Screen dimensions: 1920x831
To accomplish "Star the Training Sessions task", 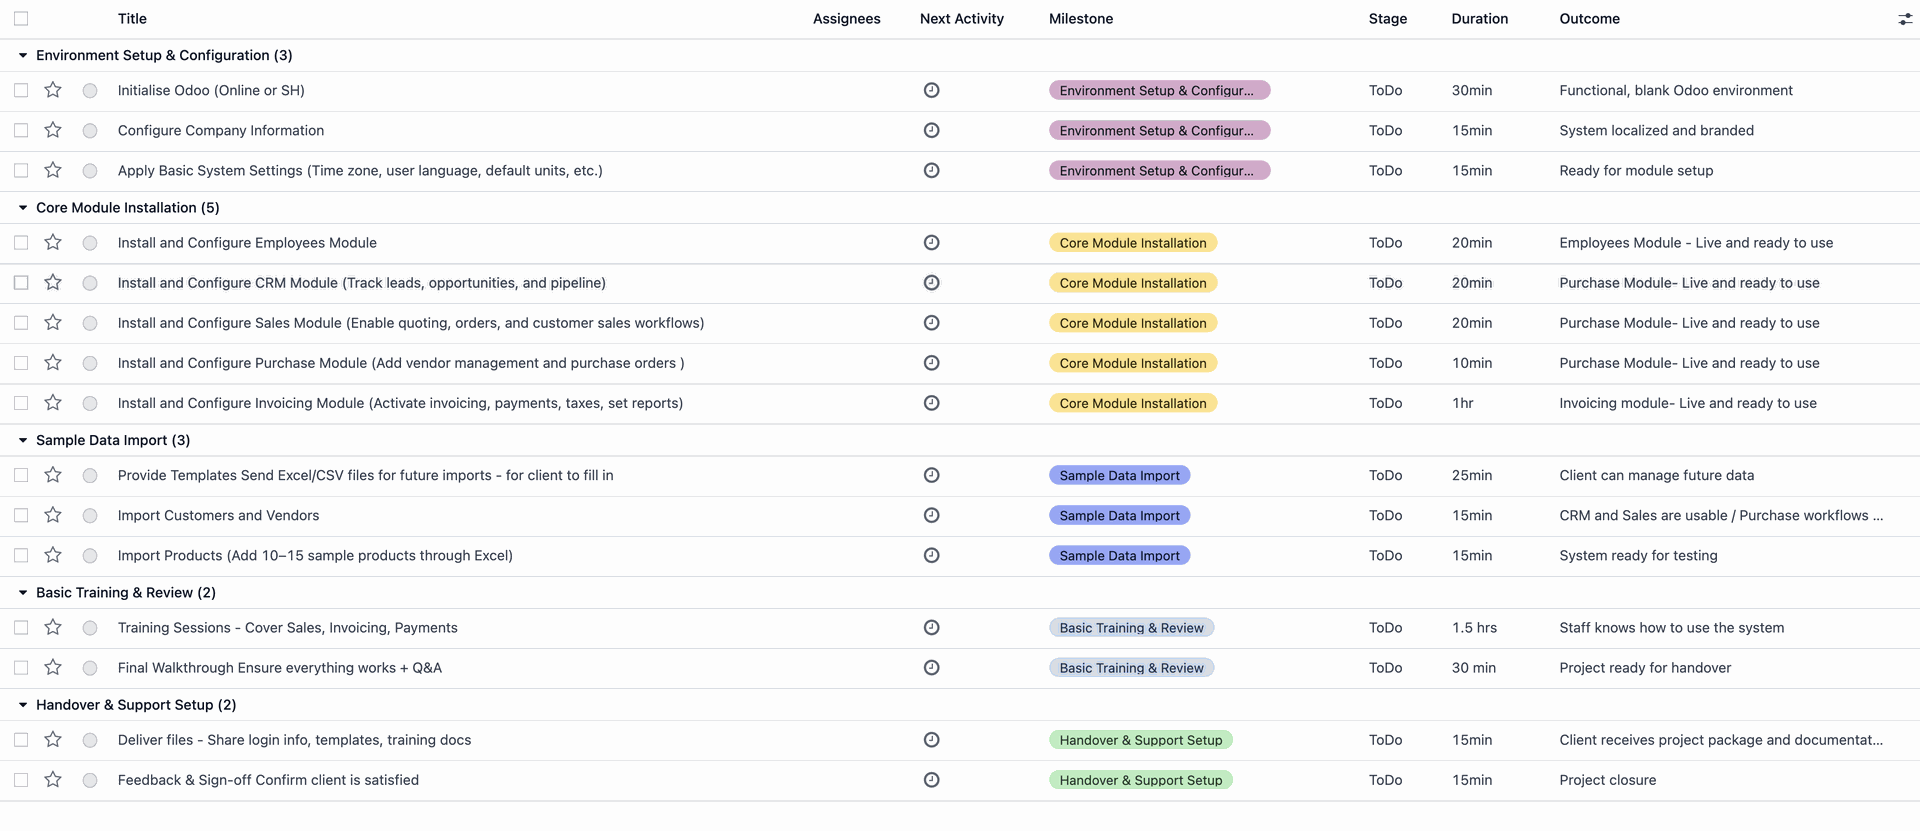I will (x=53, y=627).
